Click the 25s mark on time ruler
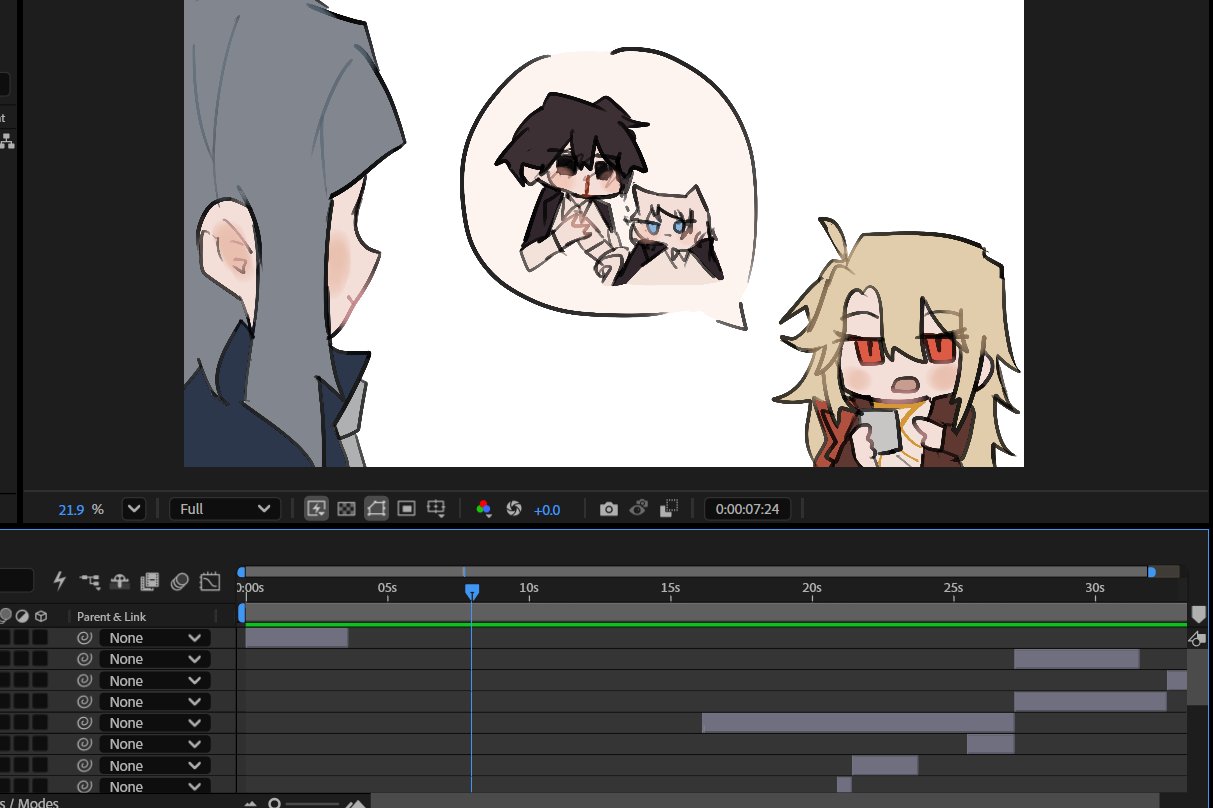Screen dimensions: 1213x808 point(954,587)
